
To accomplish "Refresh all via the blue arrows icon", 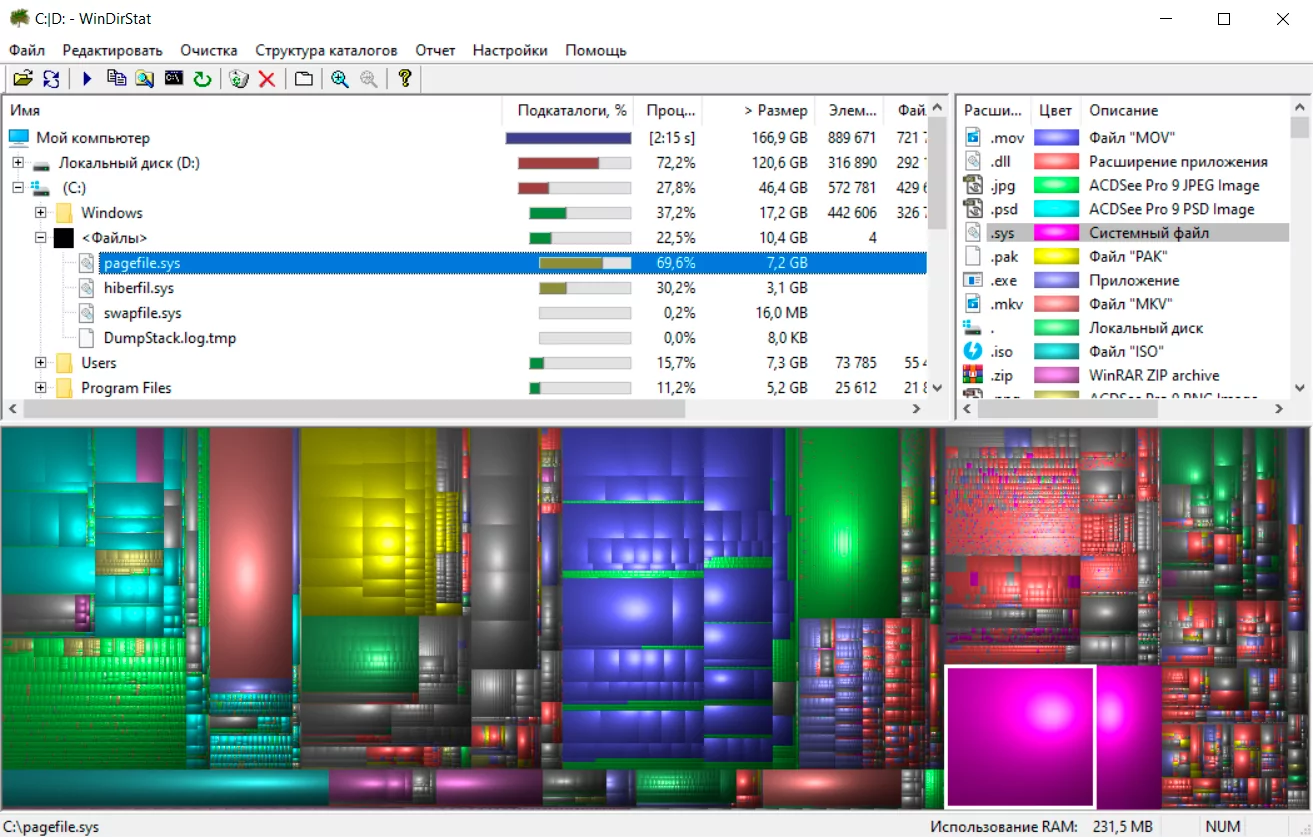I will coord(51,79).
